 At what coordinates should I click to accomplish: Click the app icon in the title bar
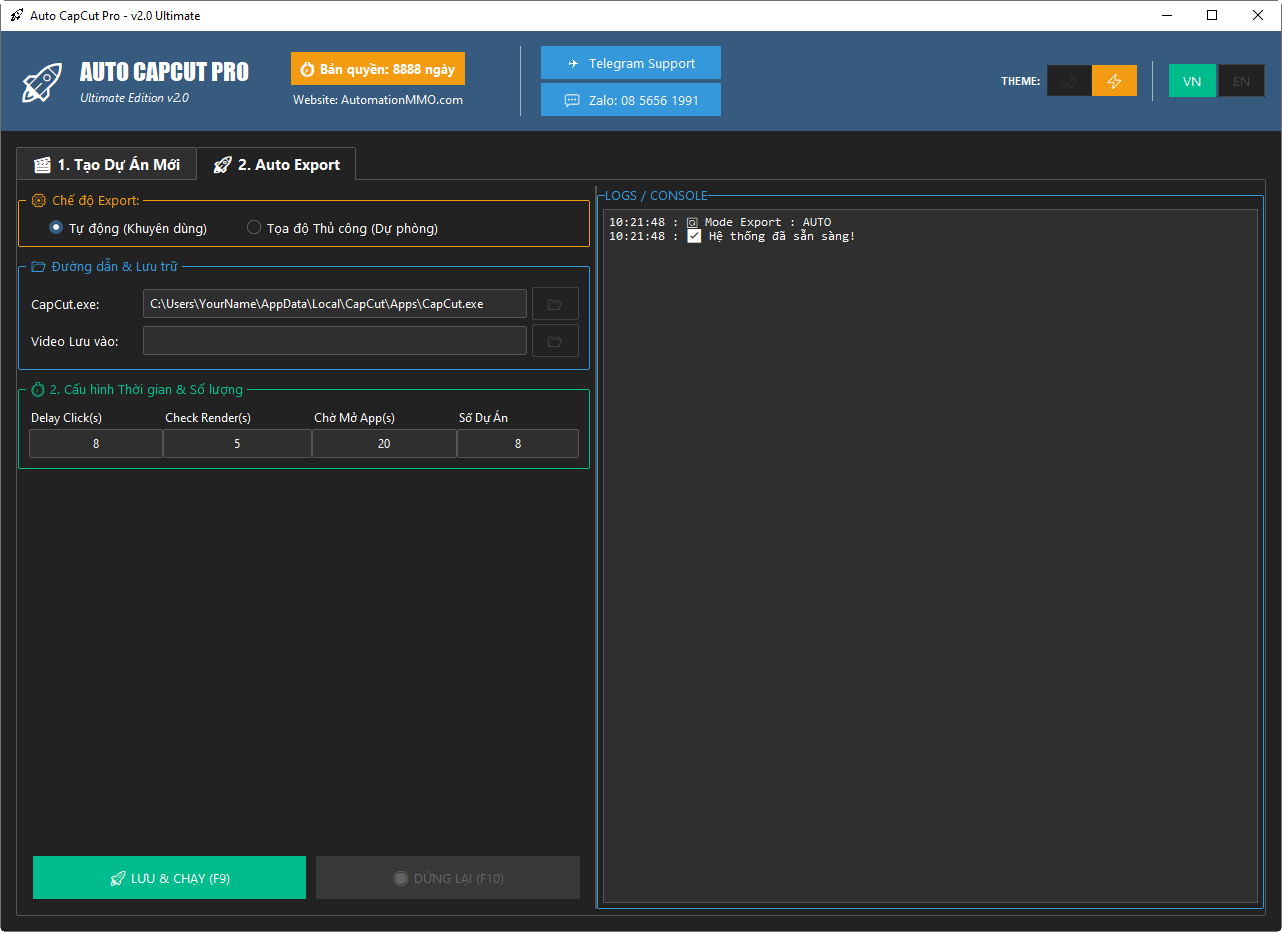tap(17, 15)
